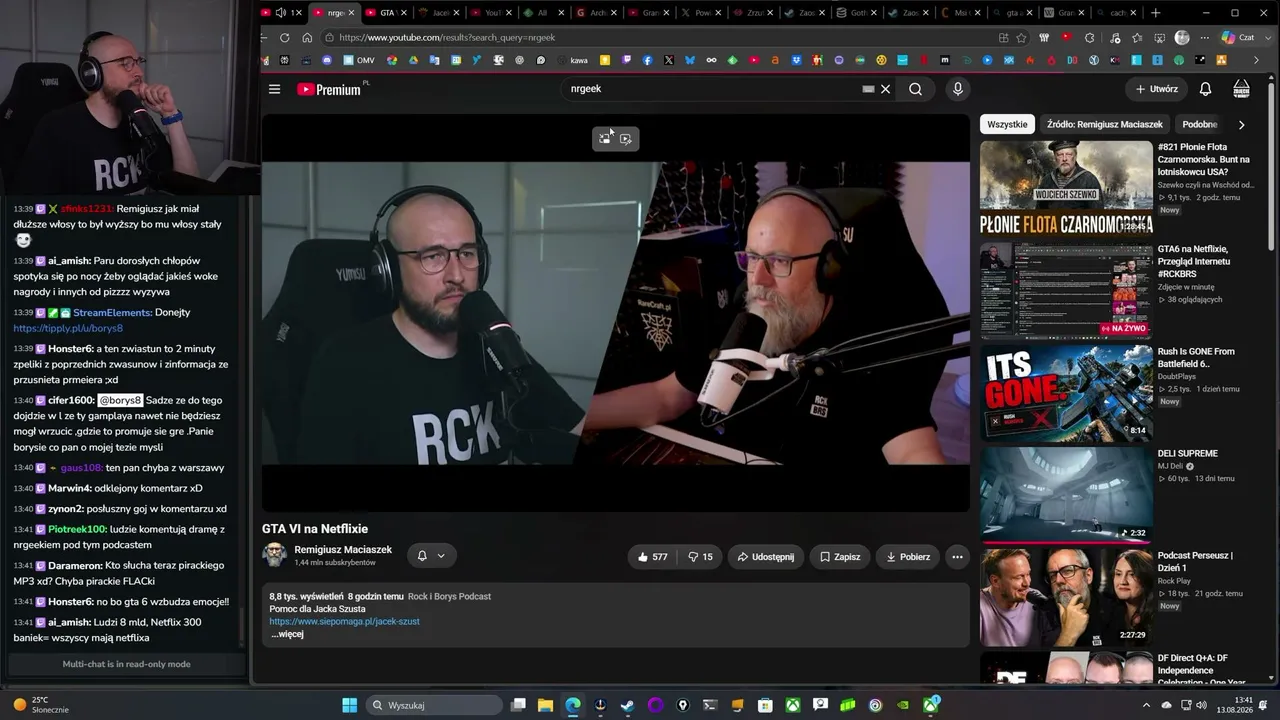1280x720 pixels.
Task: Open tipply.pl/u/borys8 link in chat
Action: click(x=68, y=328)
